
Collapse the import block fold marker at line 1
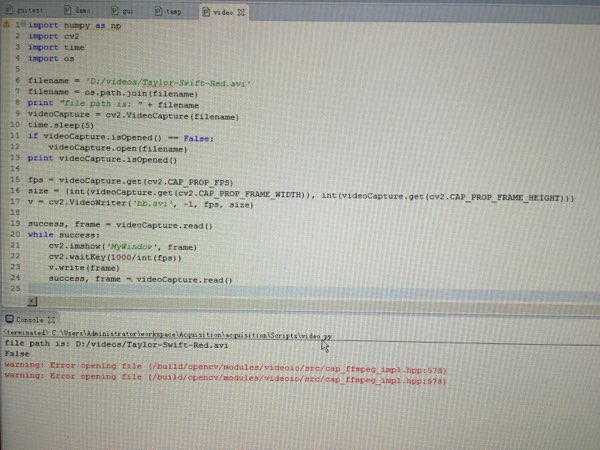pos(24,24)
